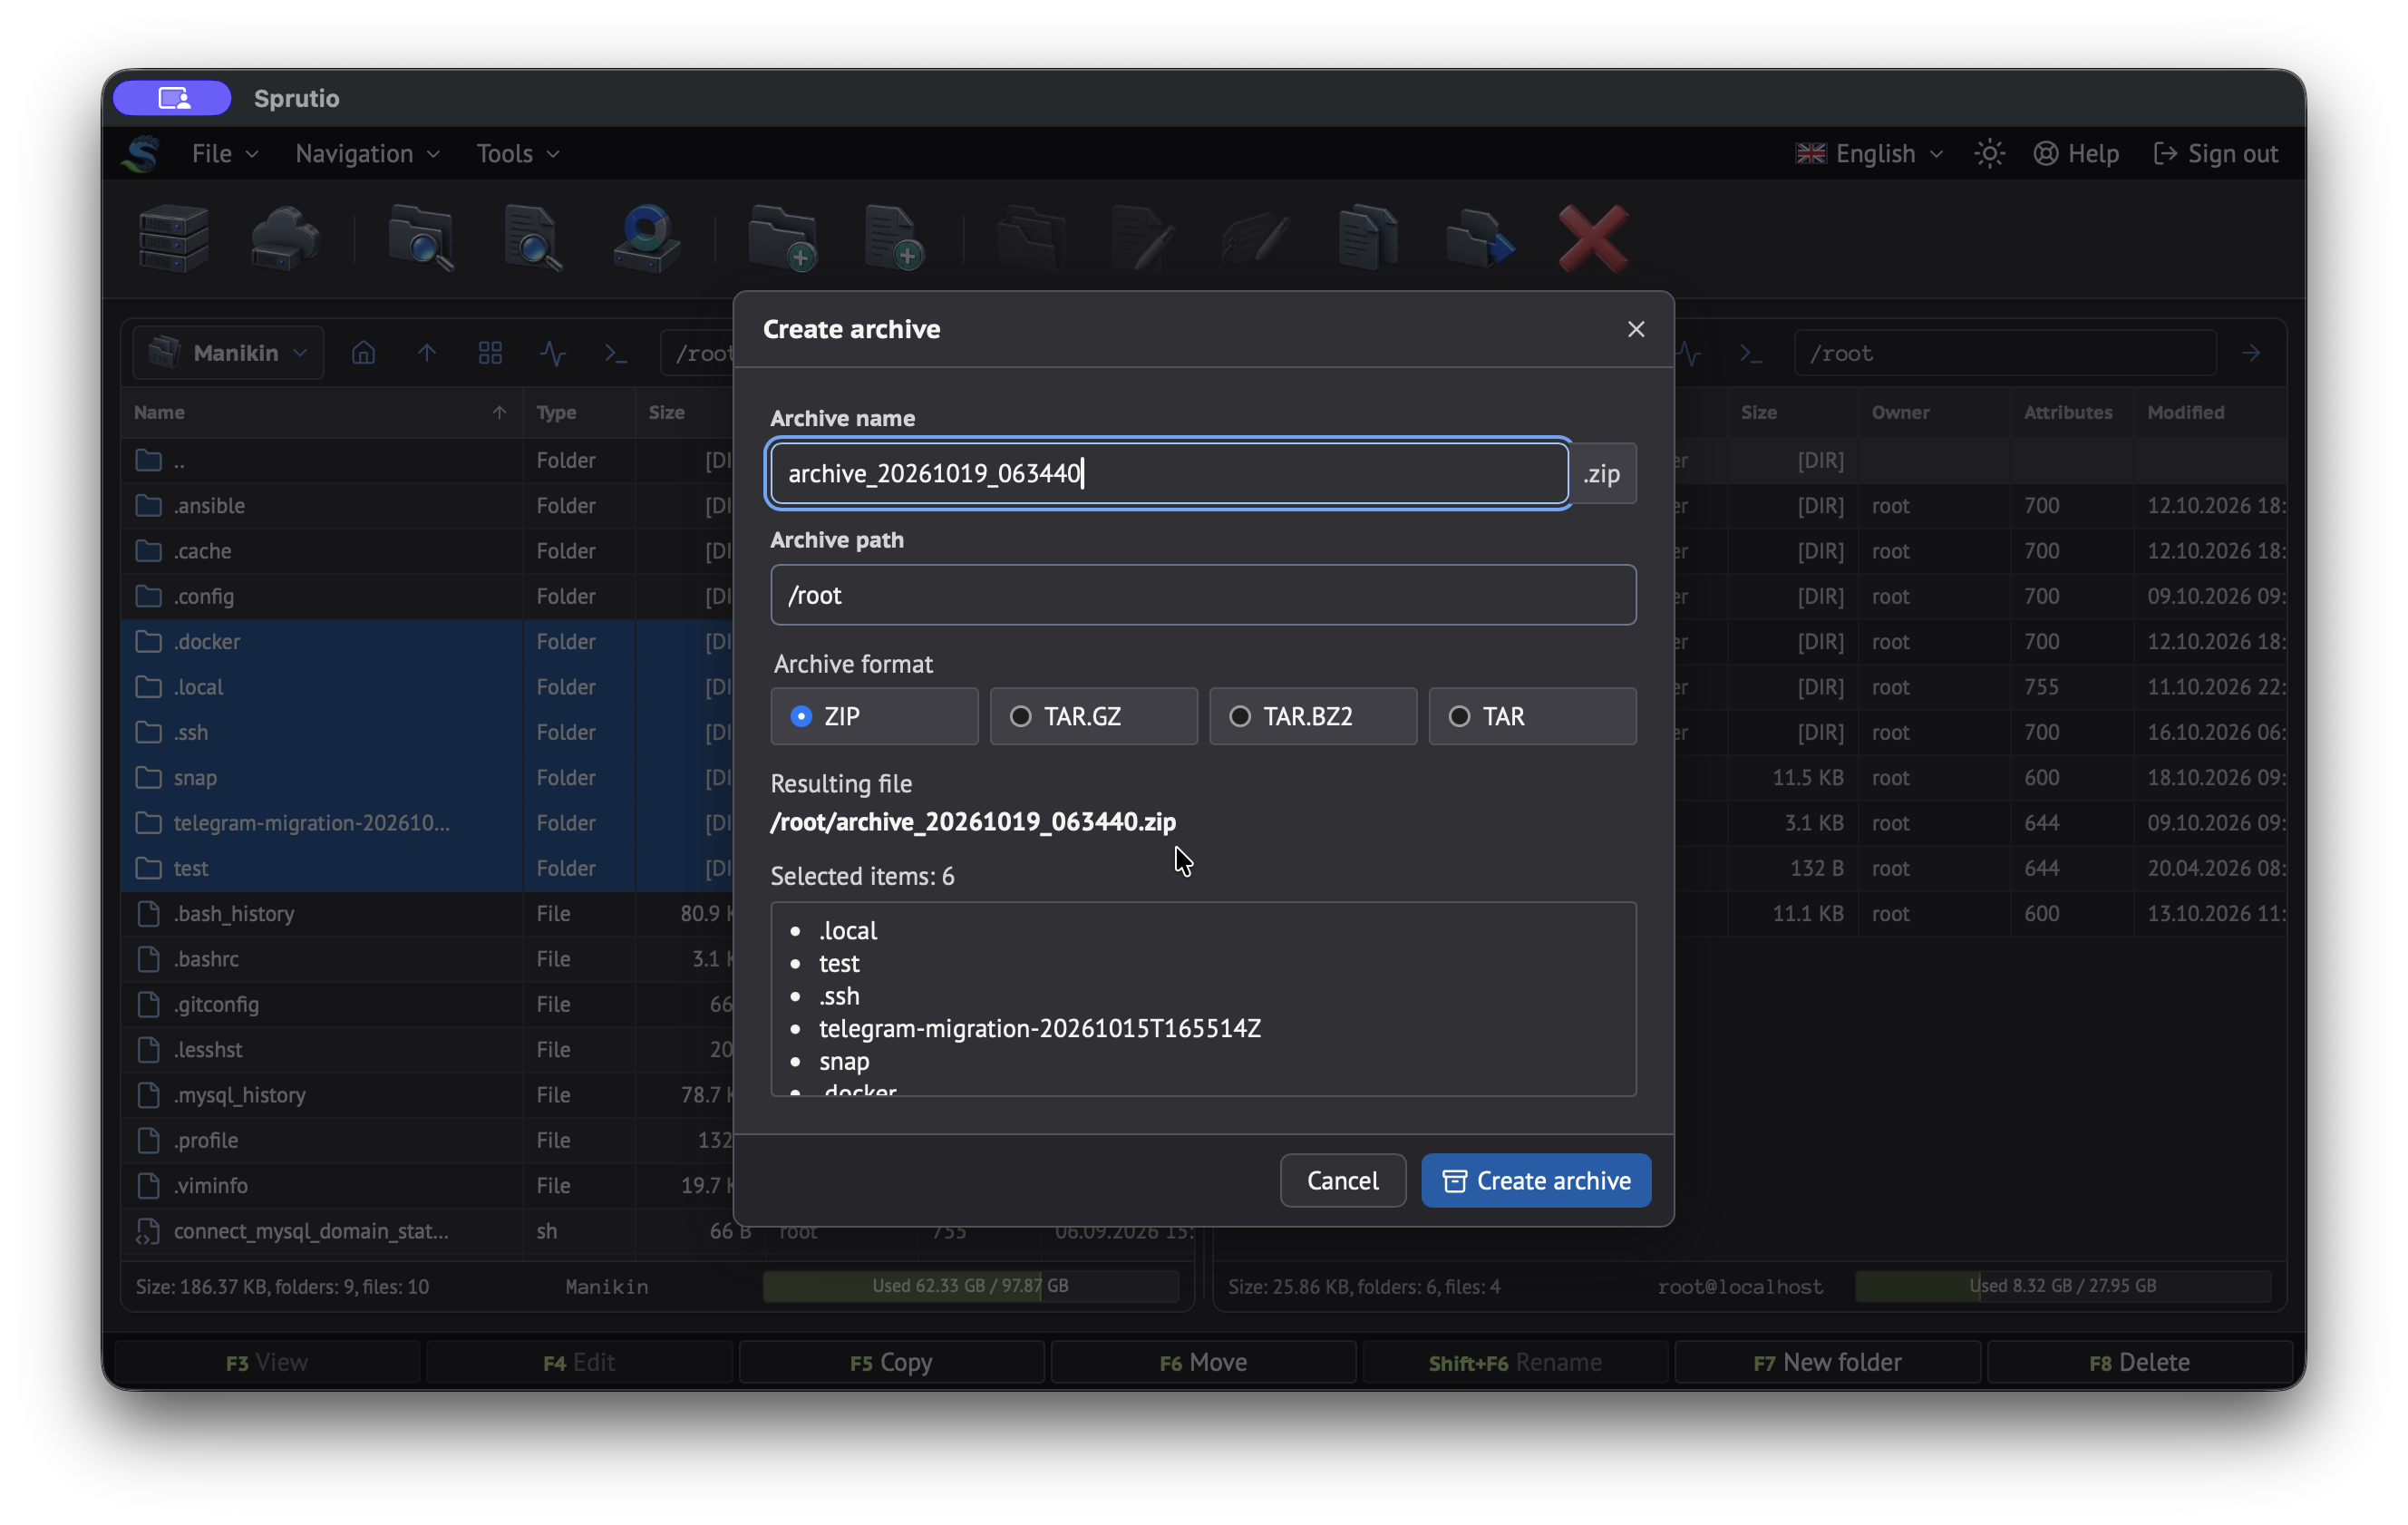Select the TAR.BZ2 archive format

(1313, 716)
